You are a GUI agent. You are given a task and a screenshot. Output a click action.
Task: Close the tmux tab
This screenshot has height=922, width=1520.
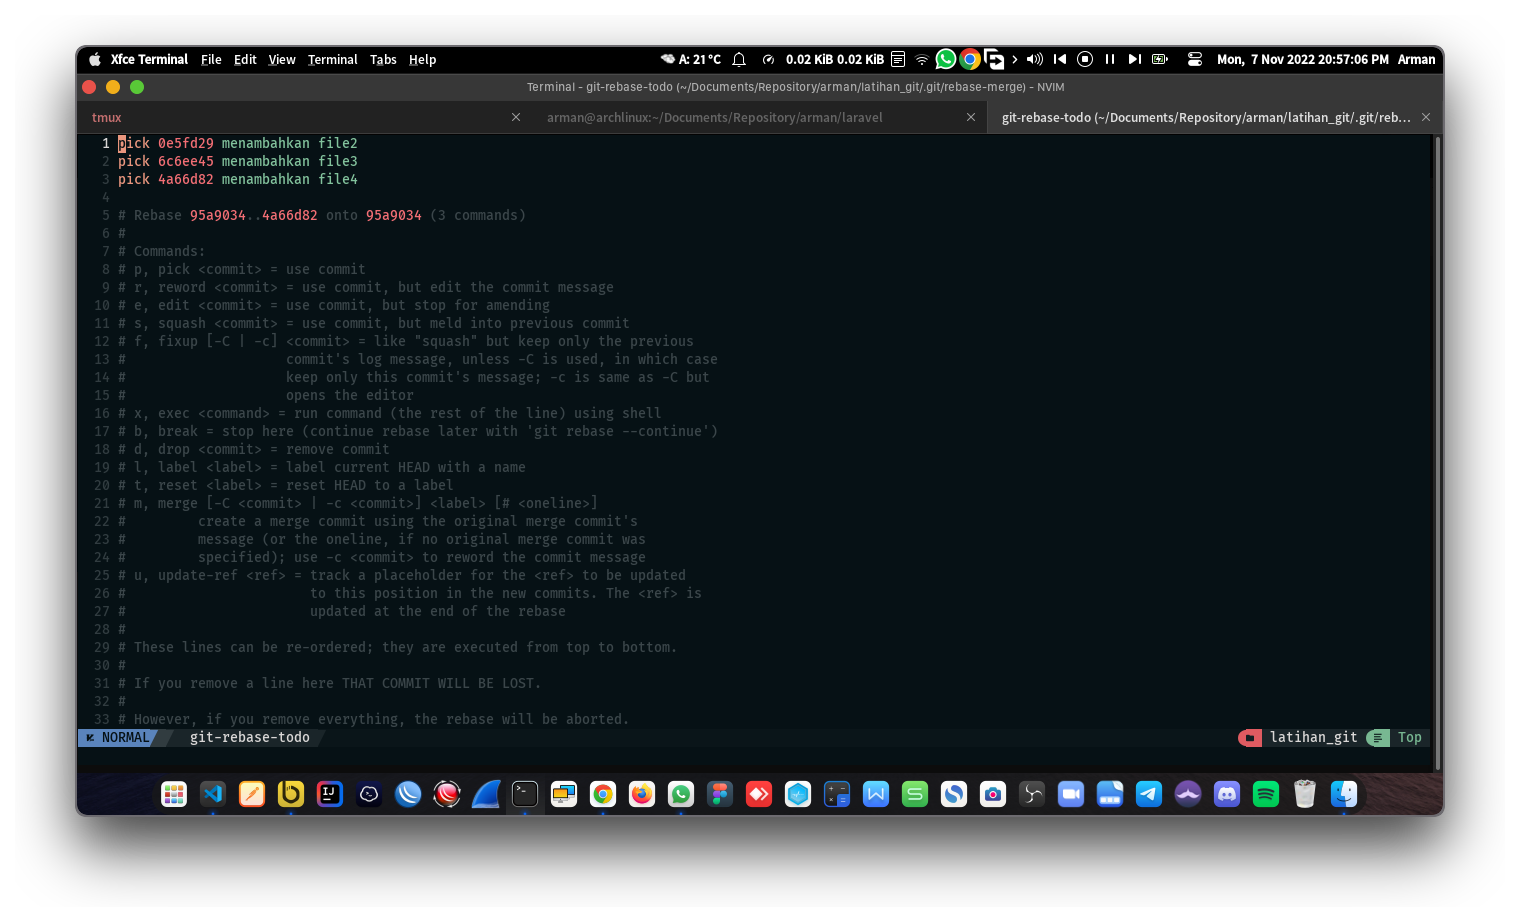click(516, 117)
